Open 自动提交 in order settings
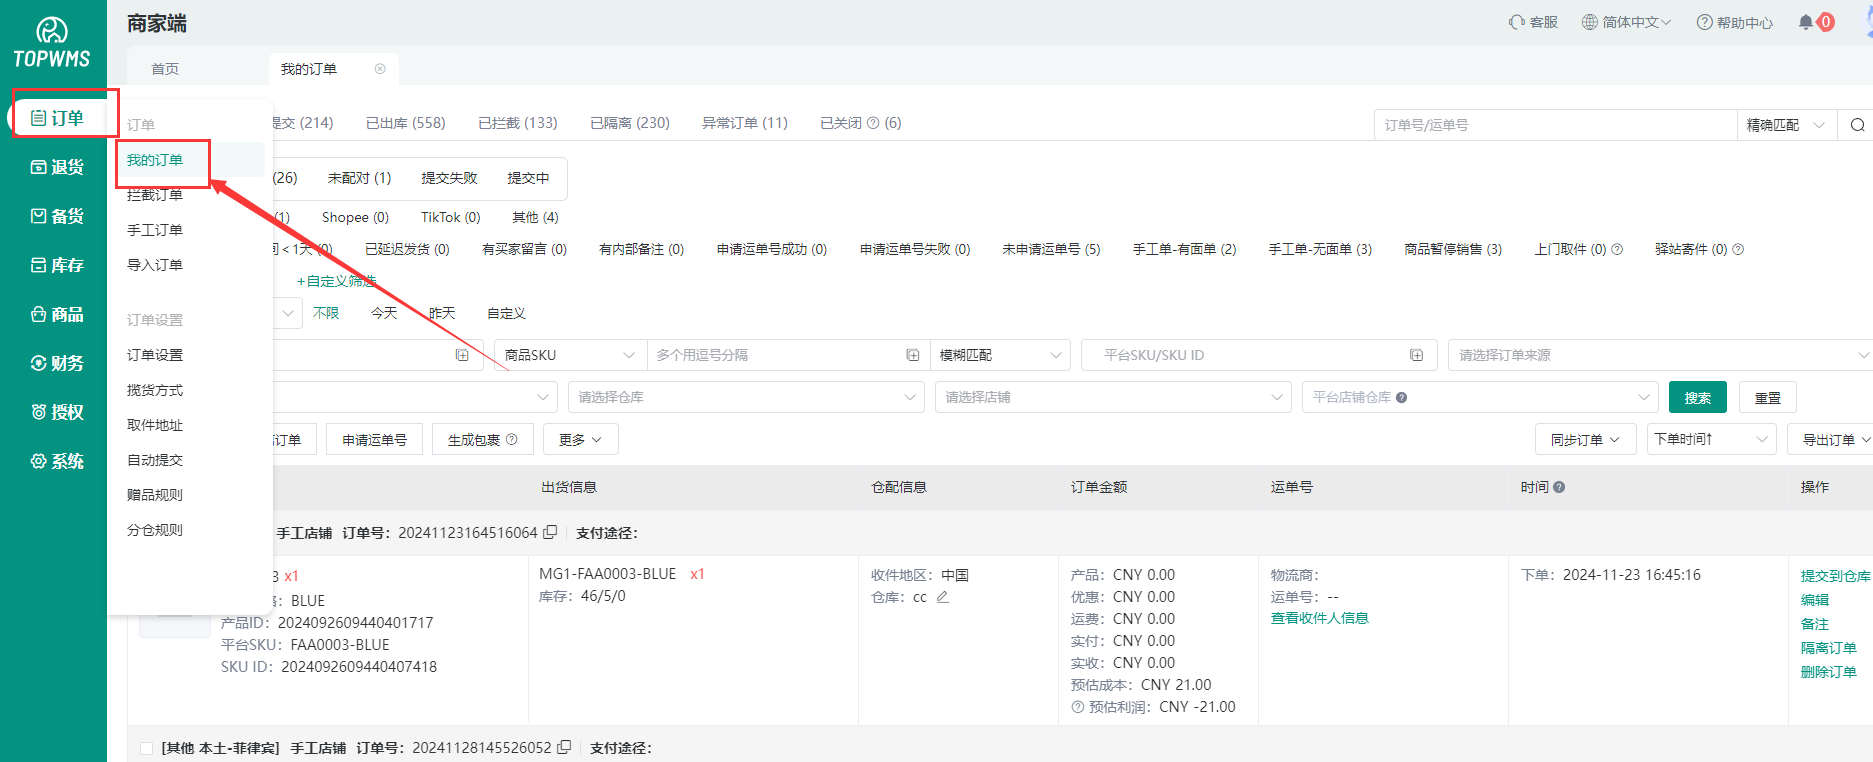Screen dimensions: 1873x762 pos(155,460)
